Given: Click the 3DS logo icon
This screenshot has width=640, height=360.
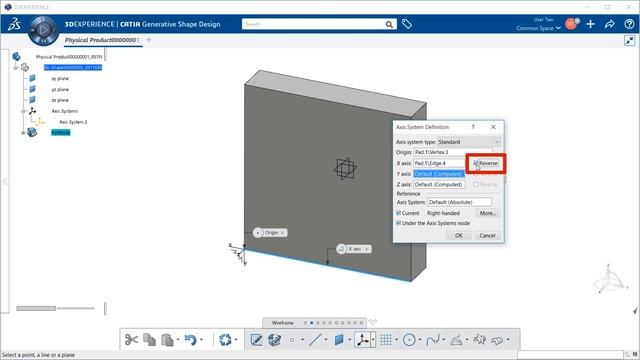Looking at the screenshot, I should tap(14, 24).
